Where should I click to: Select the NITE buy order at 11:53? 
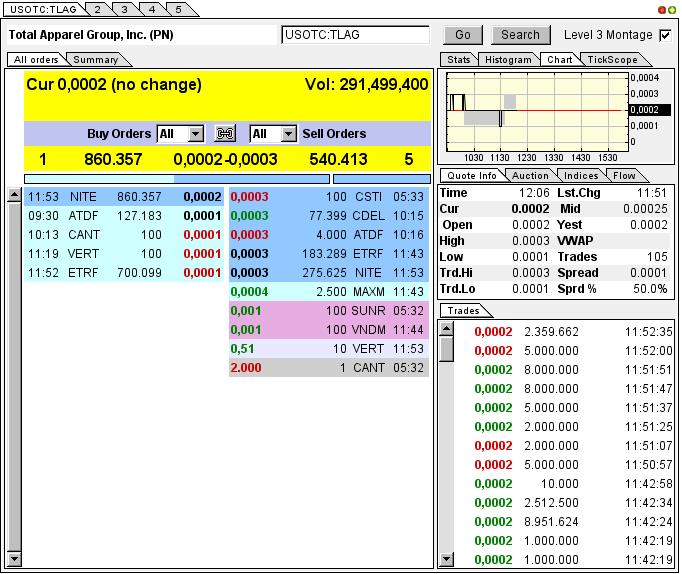click(124, 197)
